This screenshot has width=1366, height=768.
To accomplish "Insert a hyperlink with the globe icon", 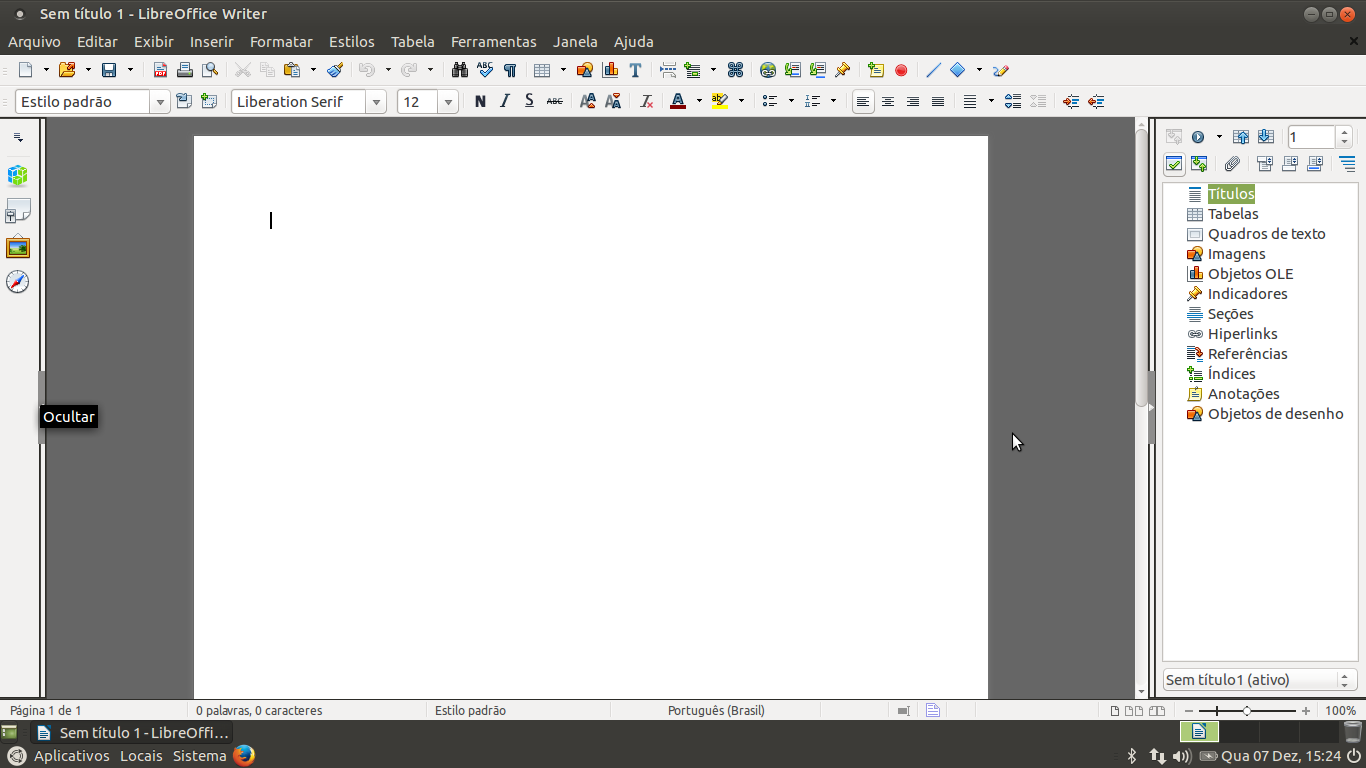I will click(768, 70).
